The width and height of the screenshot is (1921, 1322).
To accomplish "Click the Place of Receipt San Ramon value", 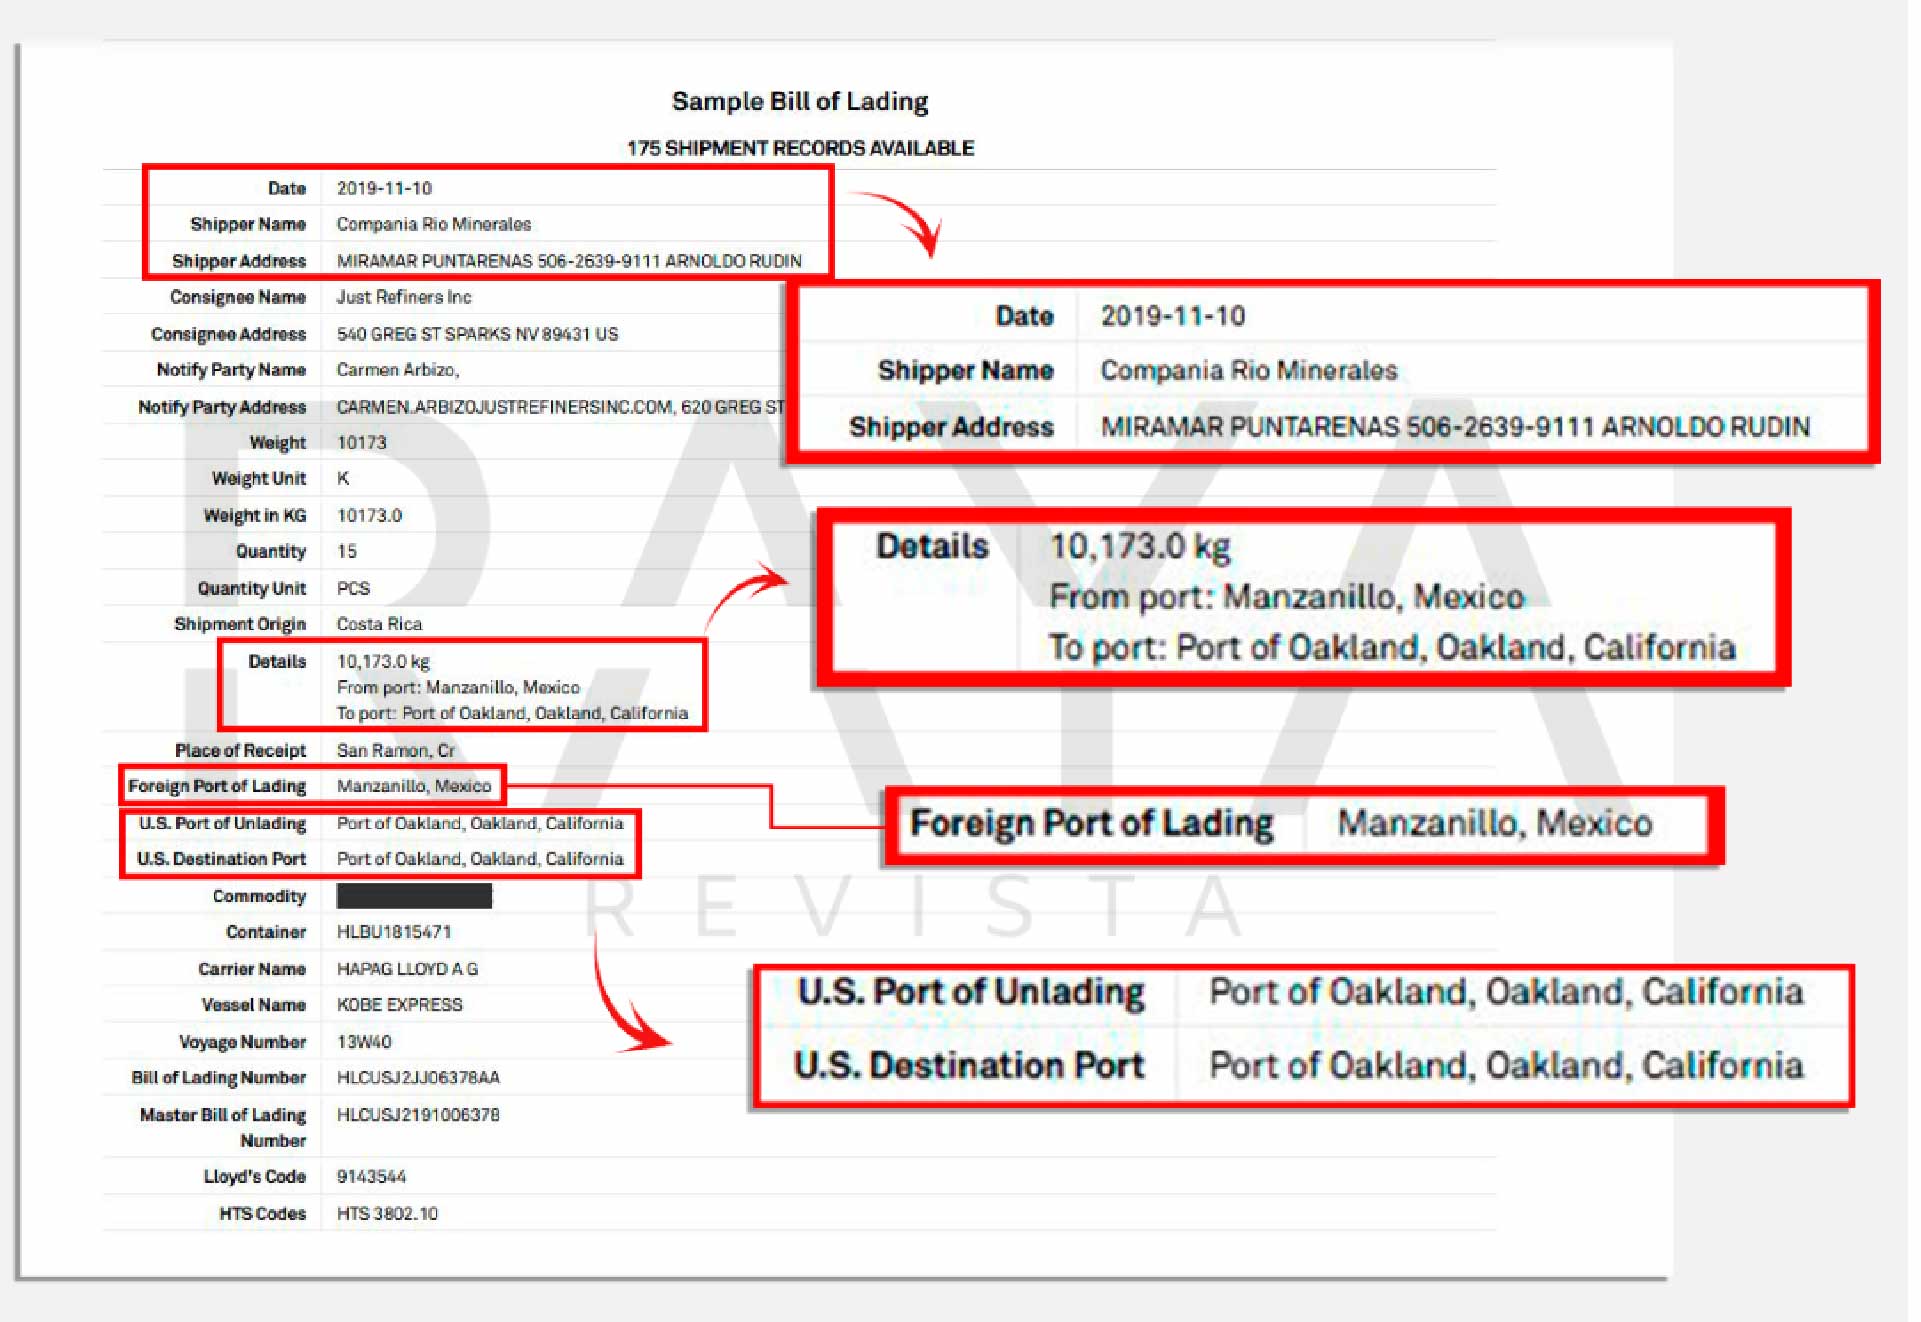I will point(395,751).
